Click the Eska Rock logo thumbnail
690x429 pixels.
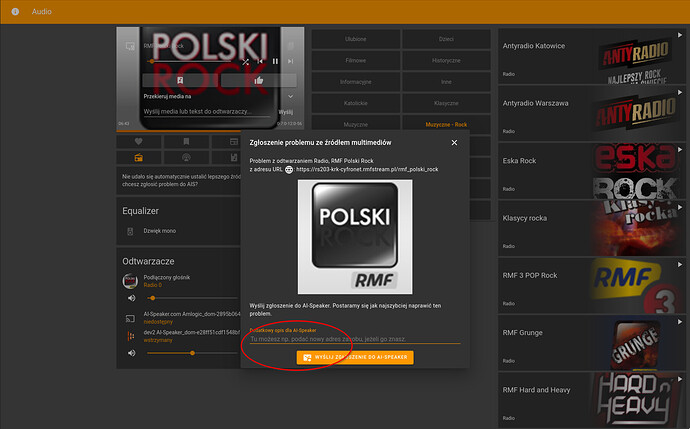pyautogui.click(x=636, y=171)
